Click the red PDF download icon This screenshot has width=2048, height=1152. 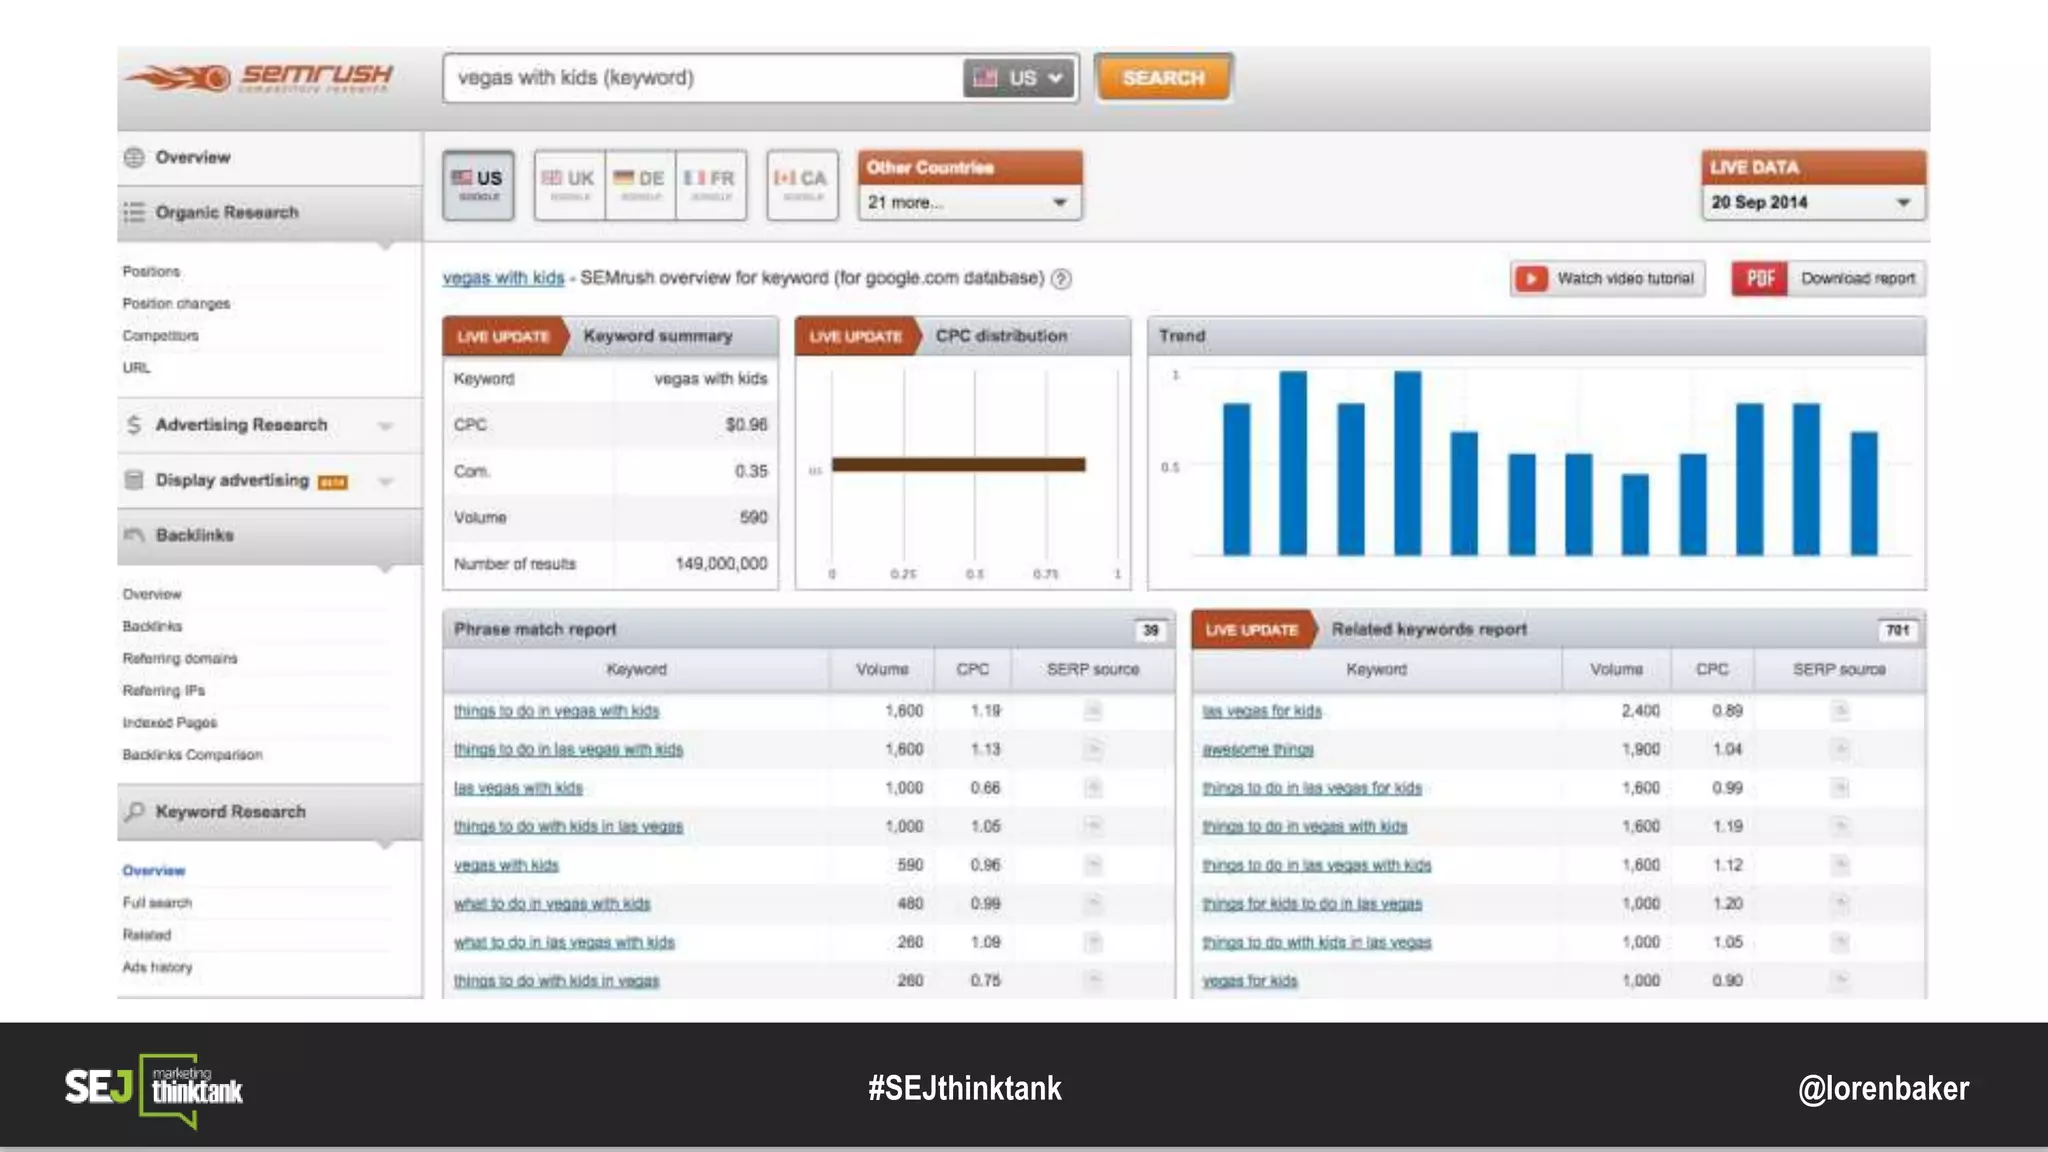click(1759, 279)
